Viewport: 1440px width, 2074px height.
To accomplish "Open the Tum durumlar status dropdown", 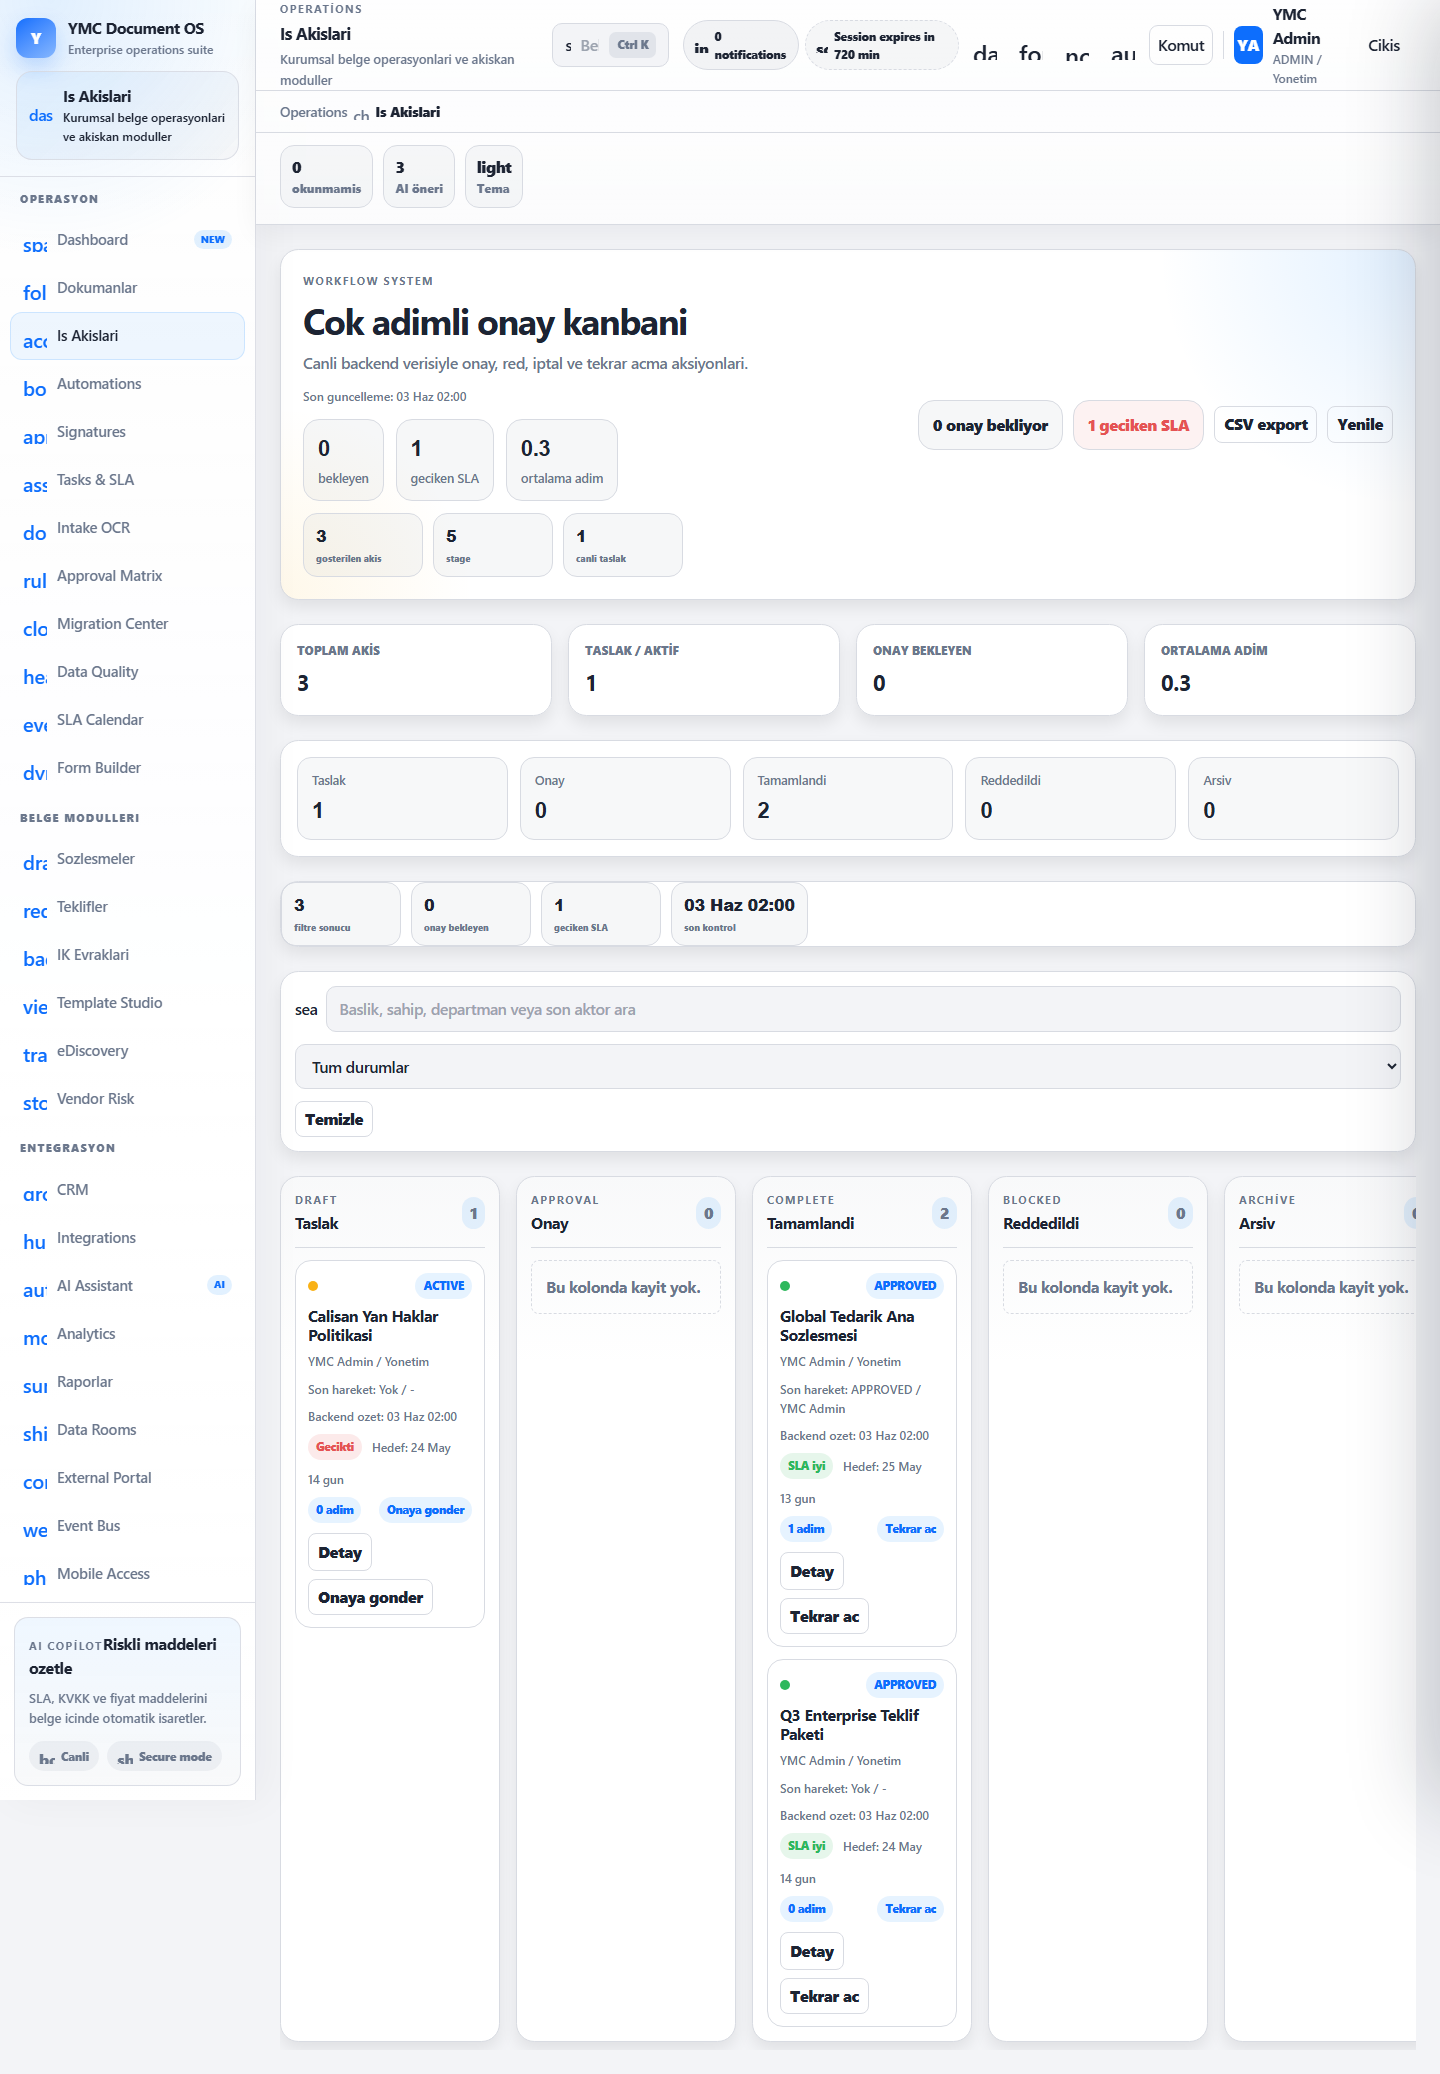I will click(847, 1067).
